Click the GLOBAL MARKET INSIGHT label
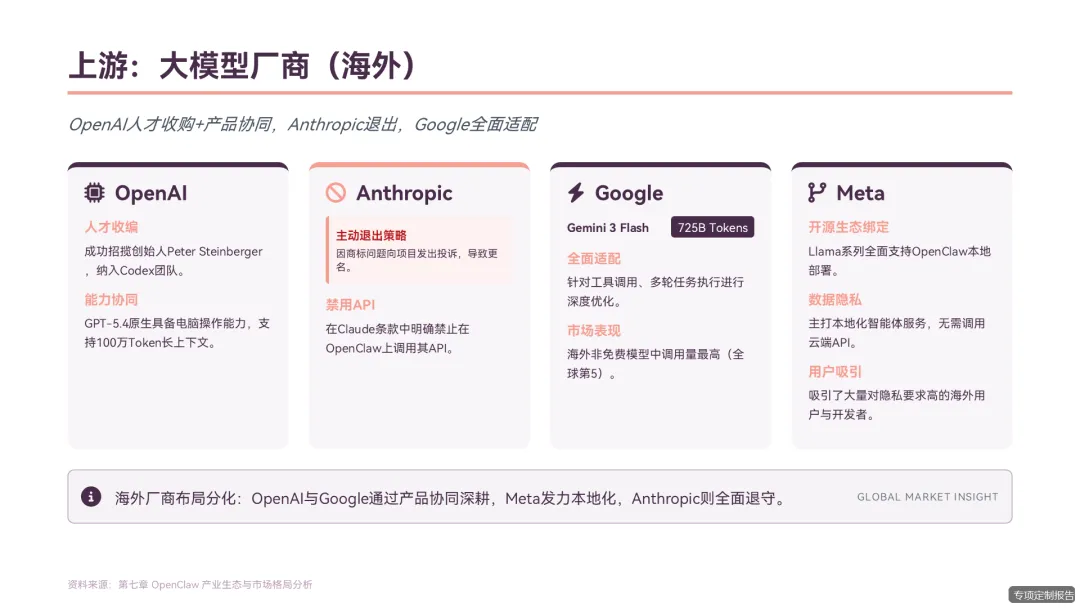This screenshot has width=1080, height=608. coord(927,496)
